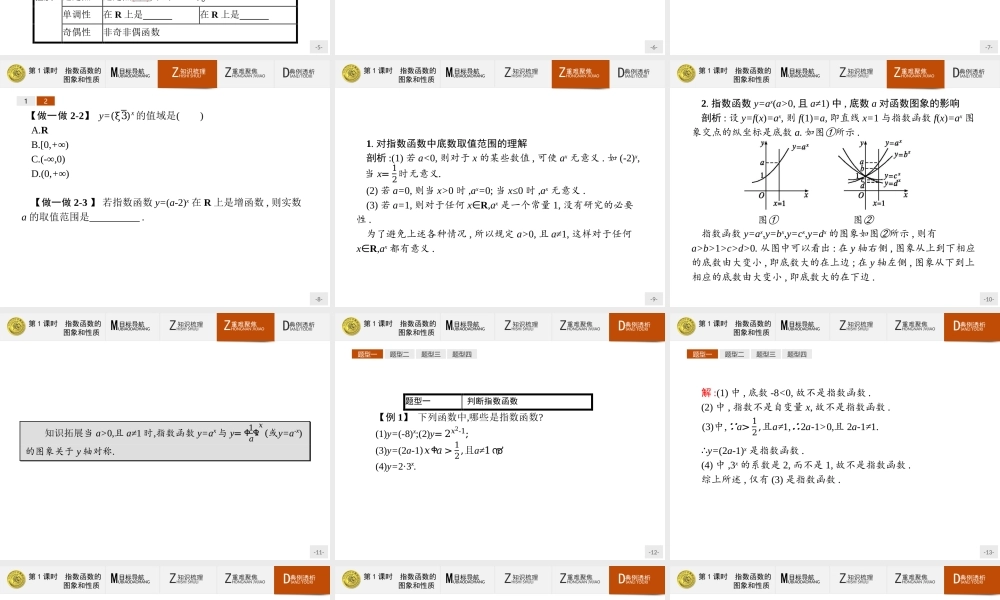Open the 典例透析 D icon on the middle-center slide
The image size is (1000, 600).
pyautogui.click(x=634, y=325)
